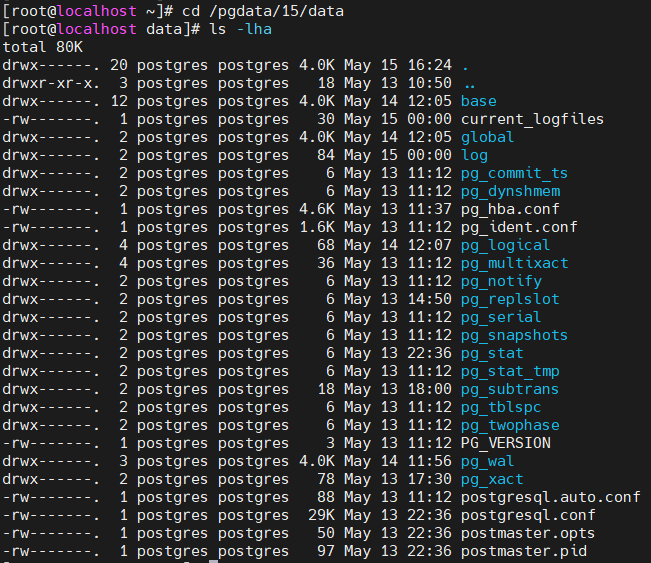
Task: Click the PG_VERSION file name
Action: [x=505, y=443]
